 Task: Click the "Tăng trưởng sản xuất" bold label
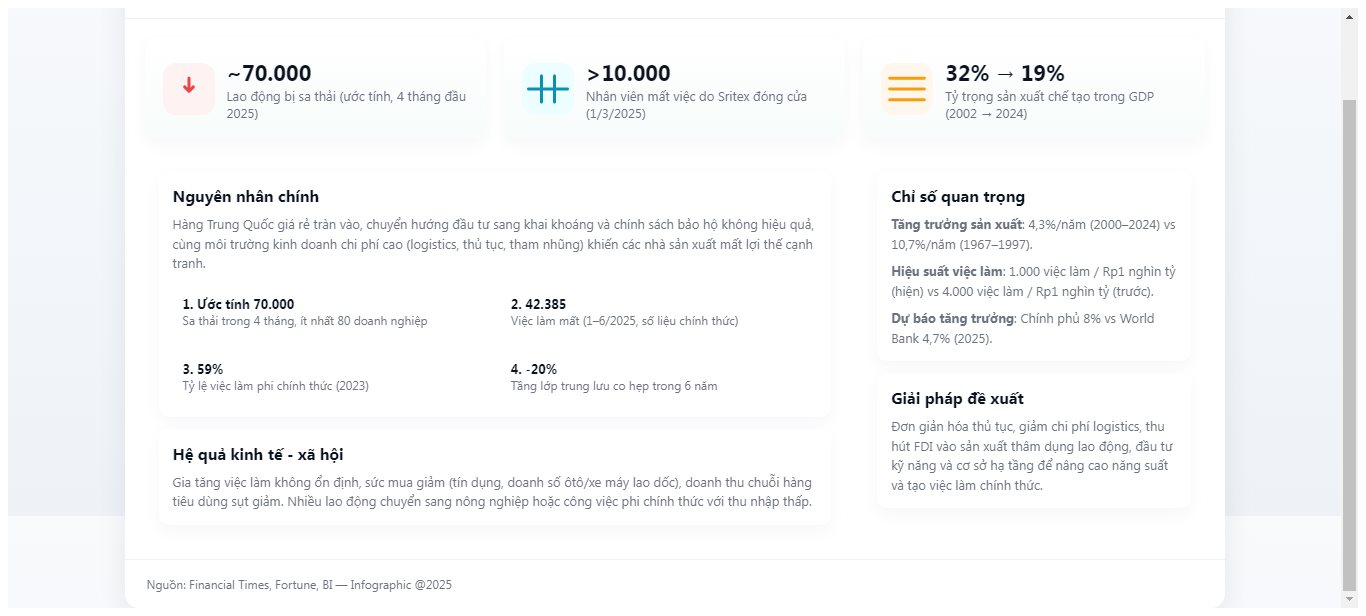pyautogui.click(x=942, y=224)
